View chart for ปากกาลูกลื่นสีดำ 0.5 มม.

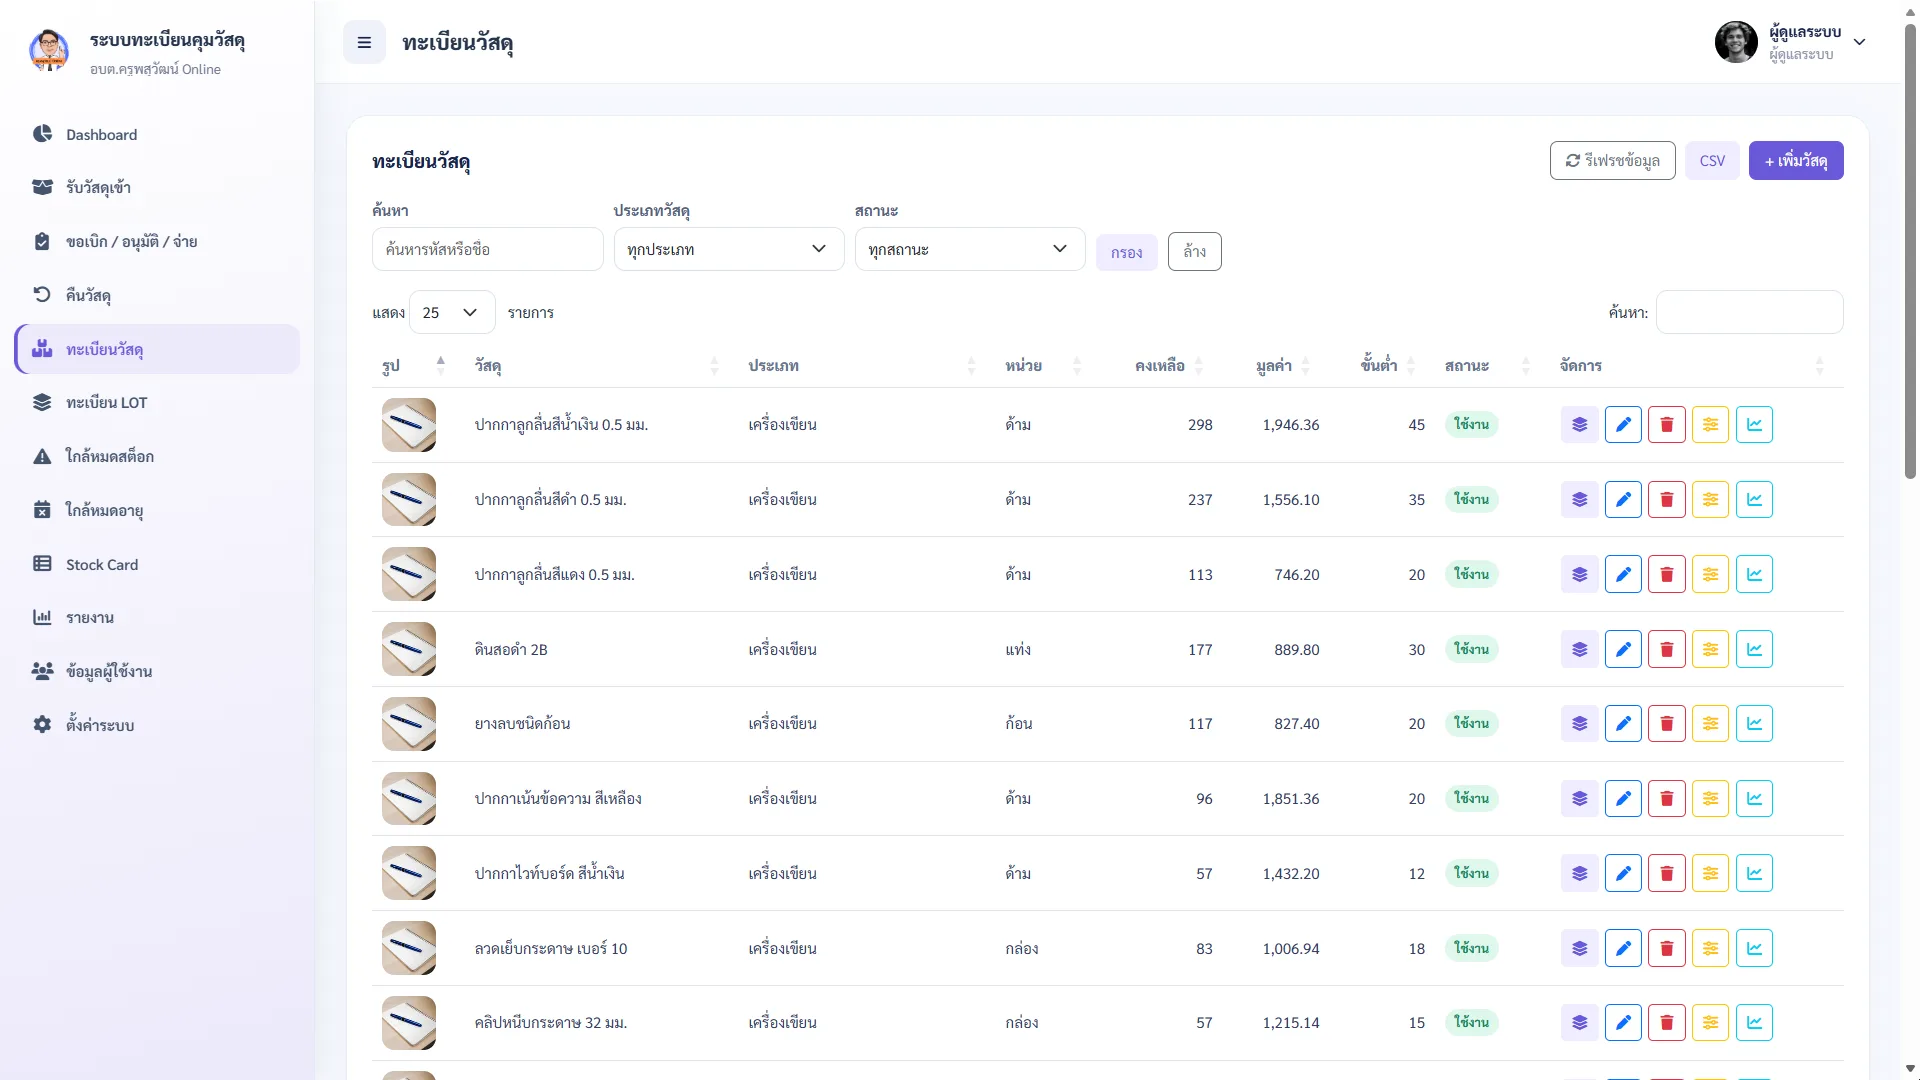point(1754,499)
